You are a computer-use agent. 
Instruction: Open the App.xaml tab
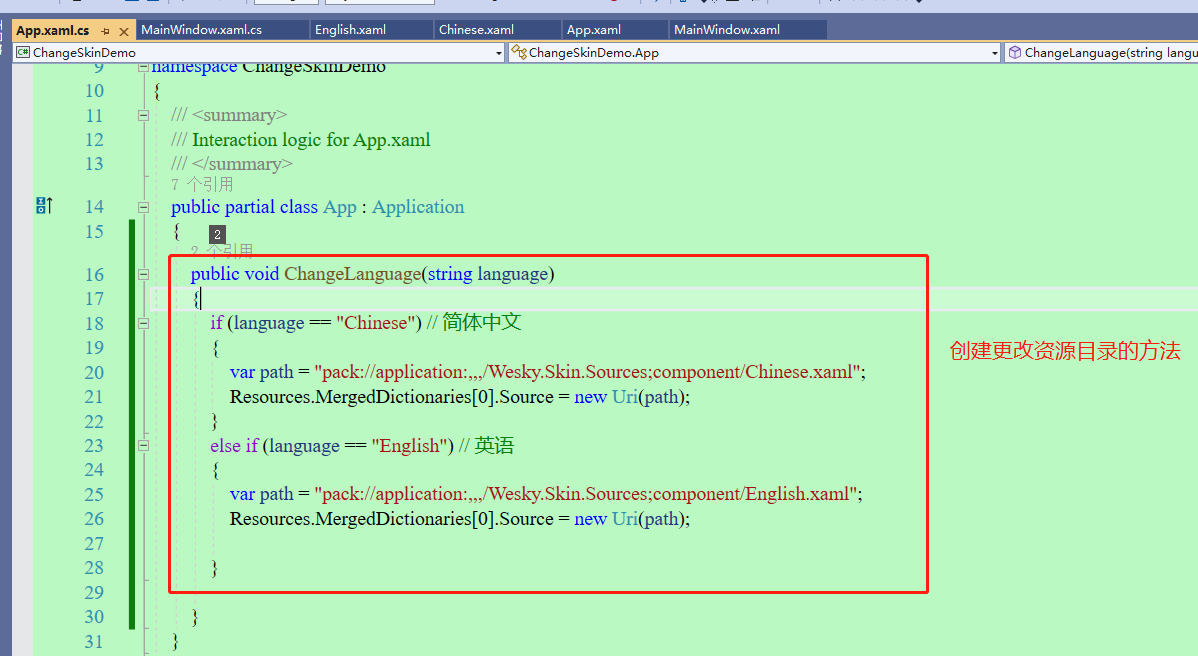pos(593,30)
